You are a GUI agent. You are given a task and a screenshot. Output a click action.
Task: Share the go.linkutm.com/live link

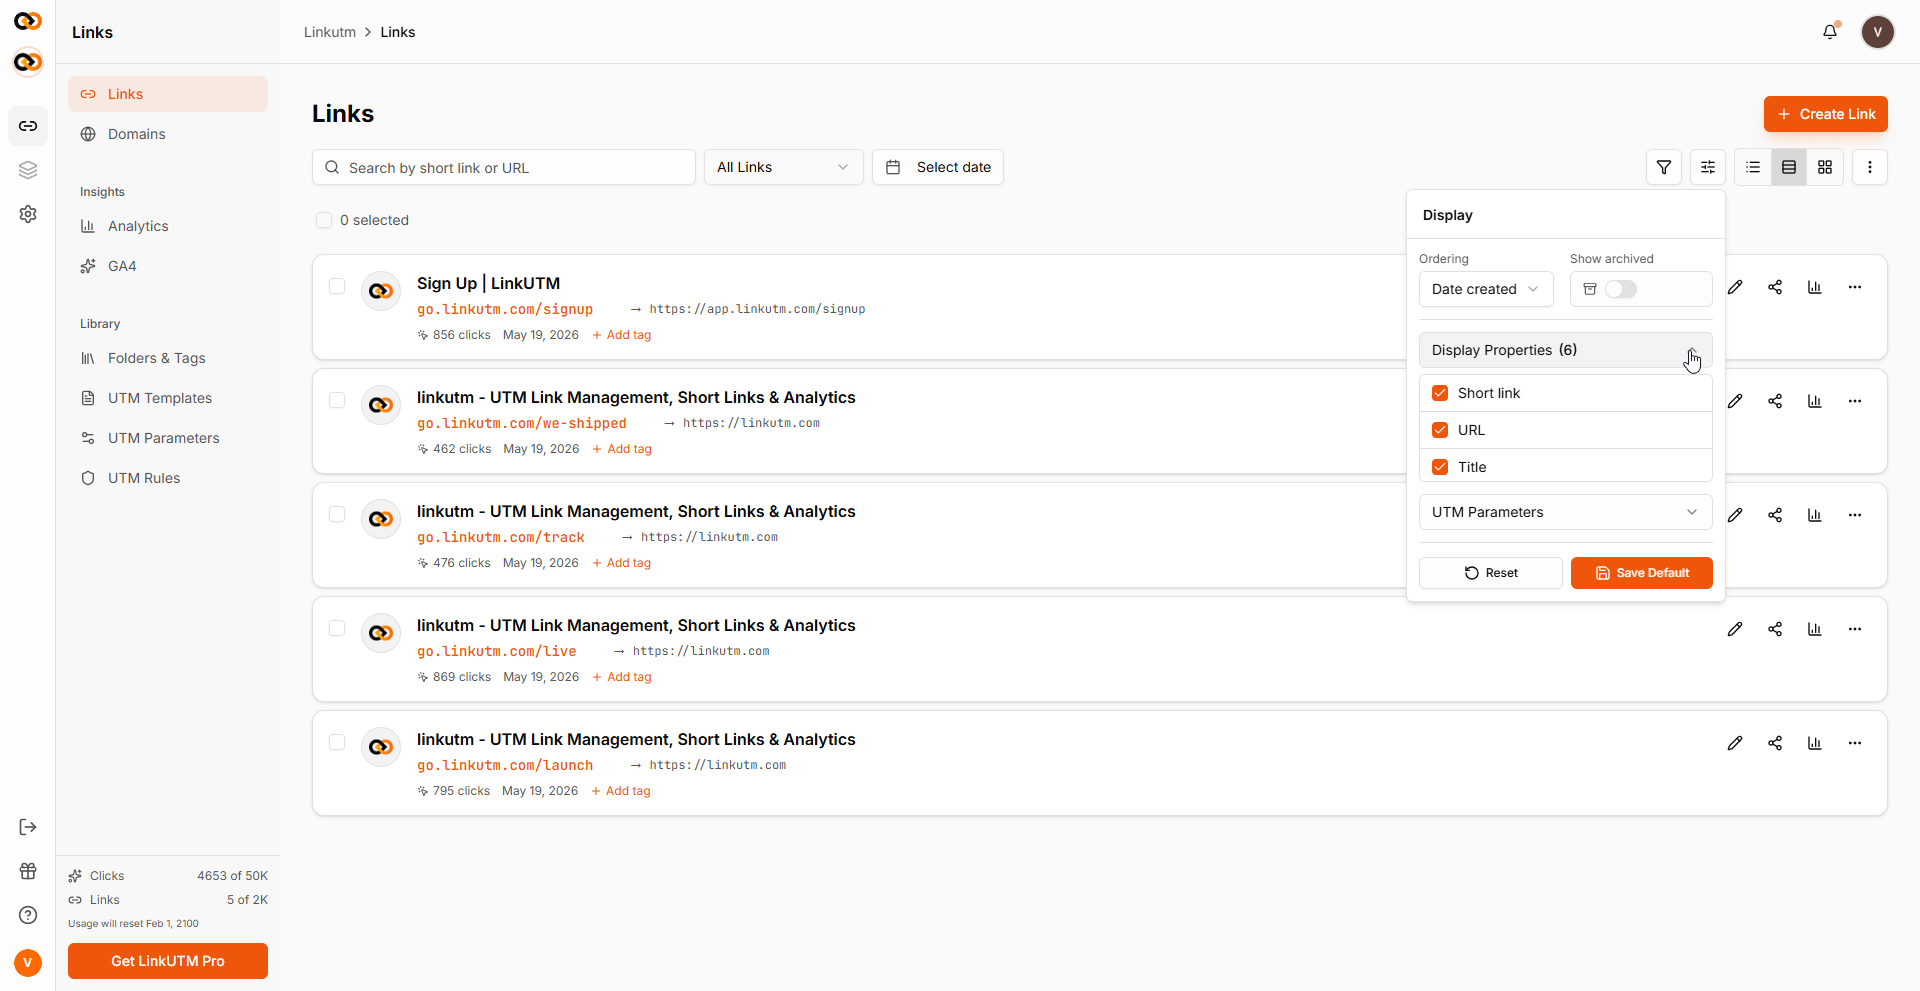pyautogui.click(x=1775, y=629)
